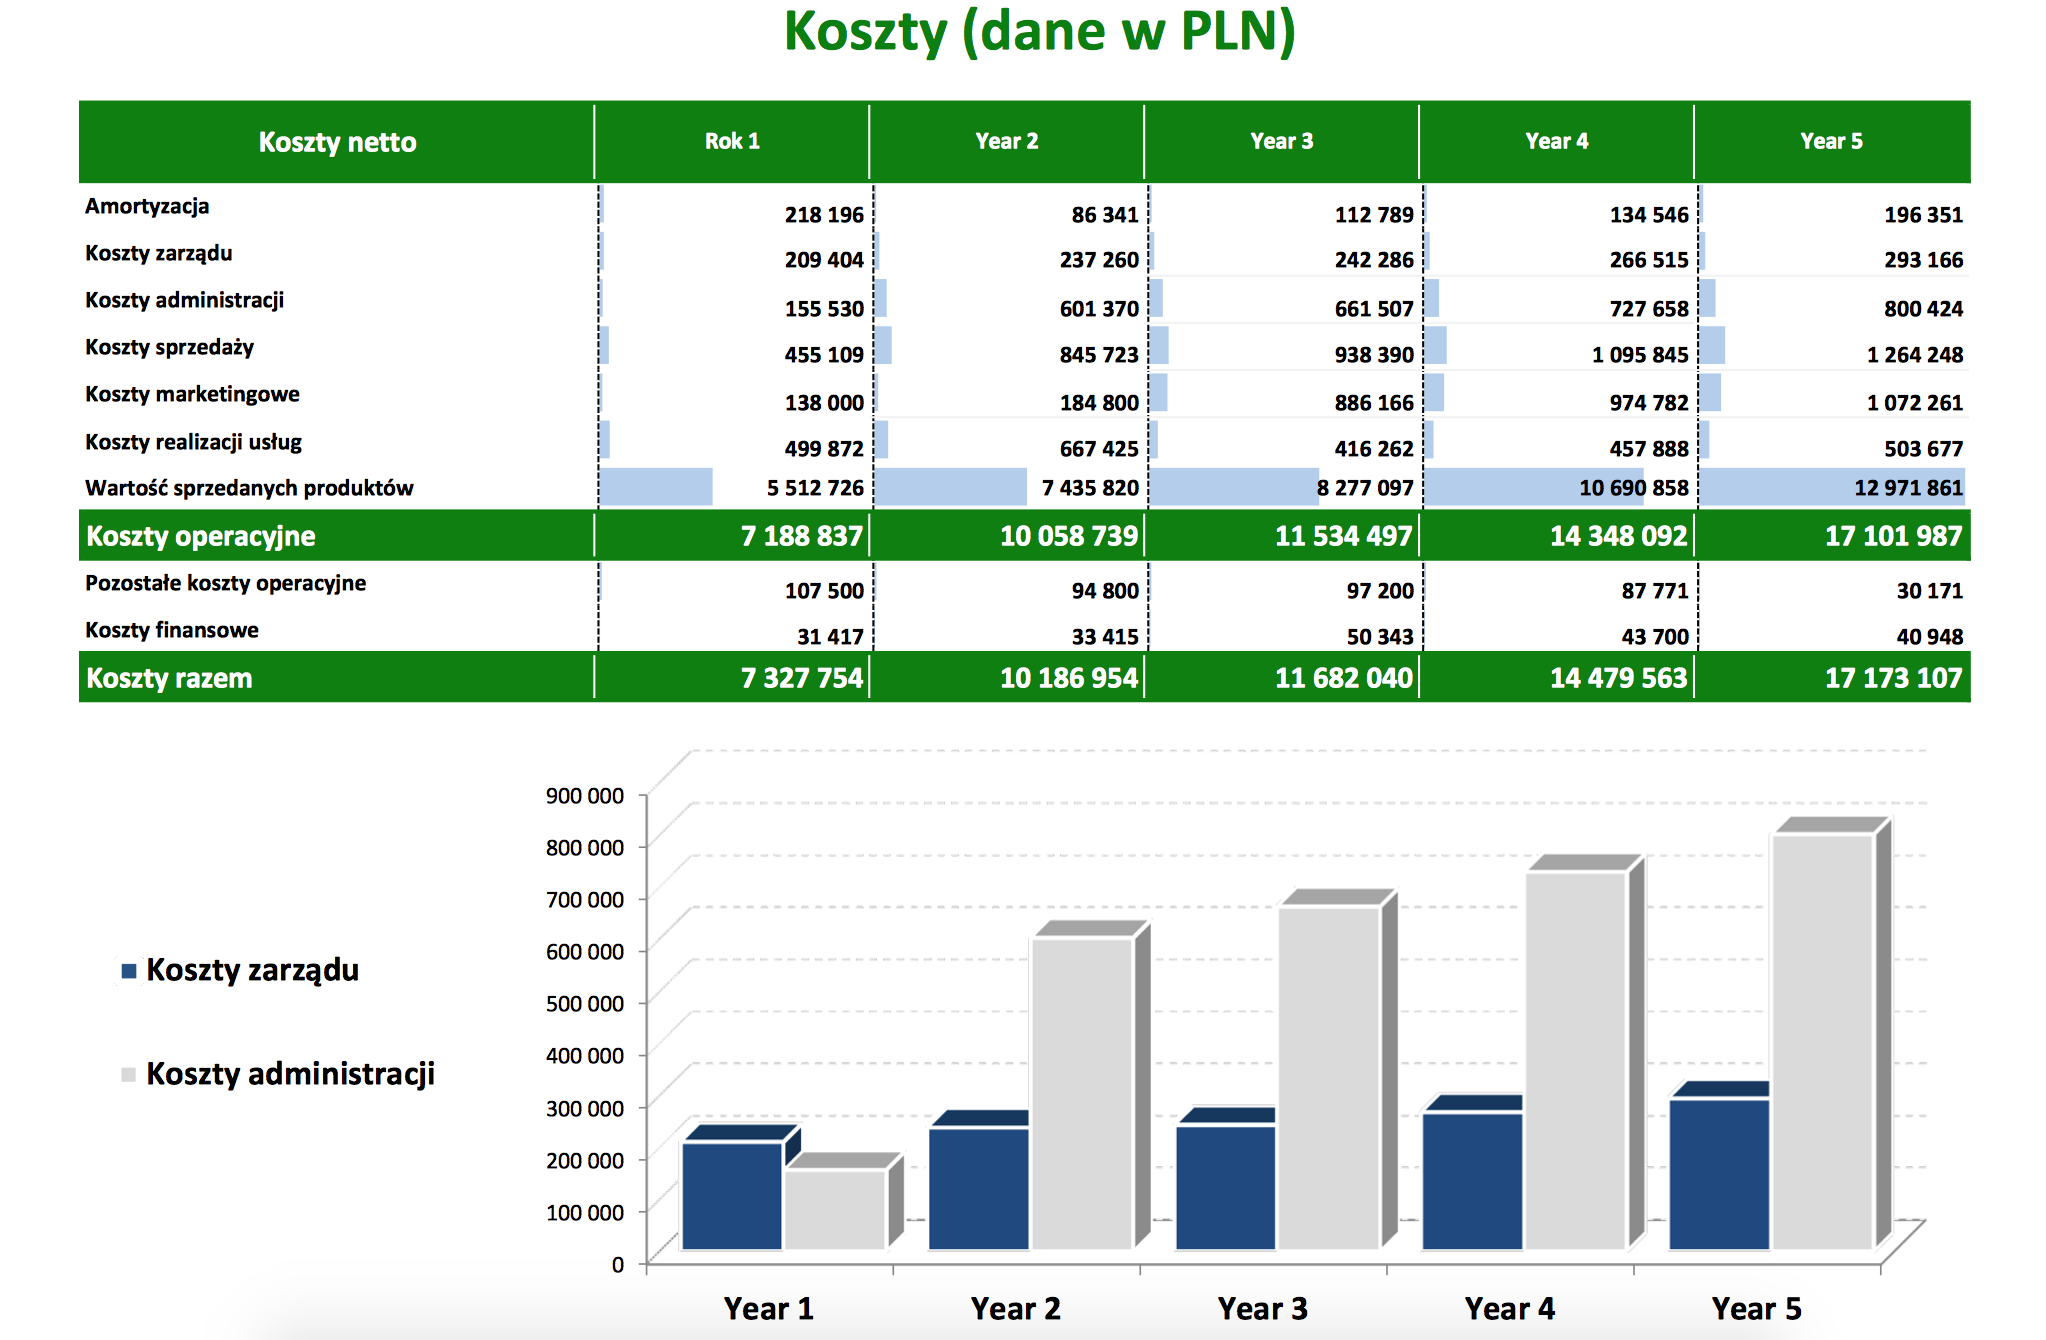Select the cell with value 196 351
The width and height of the screenshot is (2046, 1340).
coord(1924,215)
